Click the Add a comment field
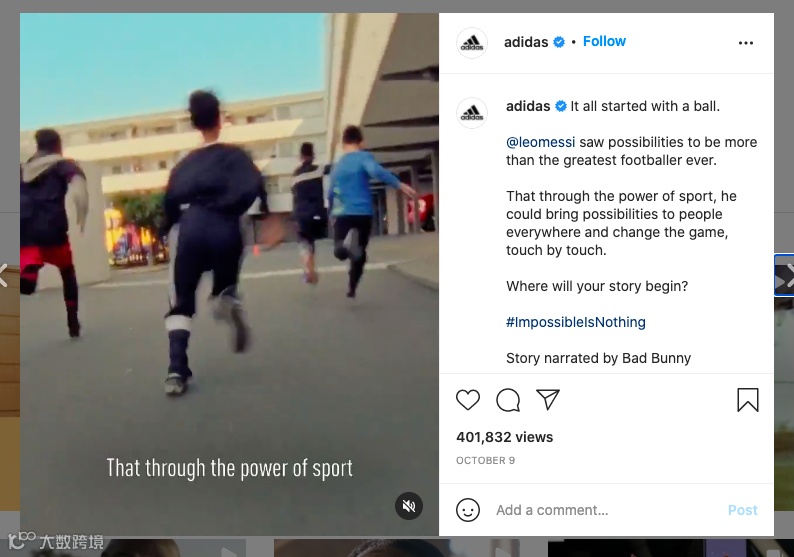This screenshot has width=794, height=557. (x=608, y=510)
